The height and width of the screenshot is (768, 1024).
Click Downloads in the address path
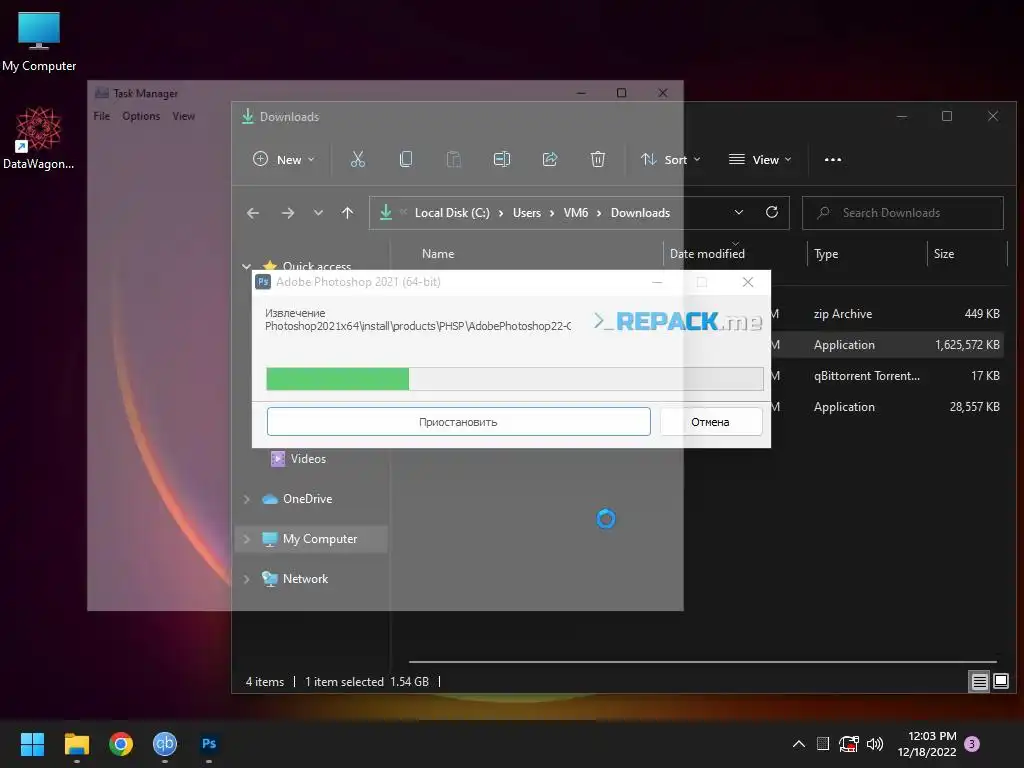[640, 213]
